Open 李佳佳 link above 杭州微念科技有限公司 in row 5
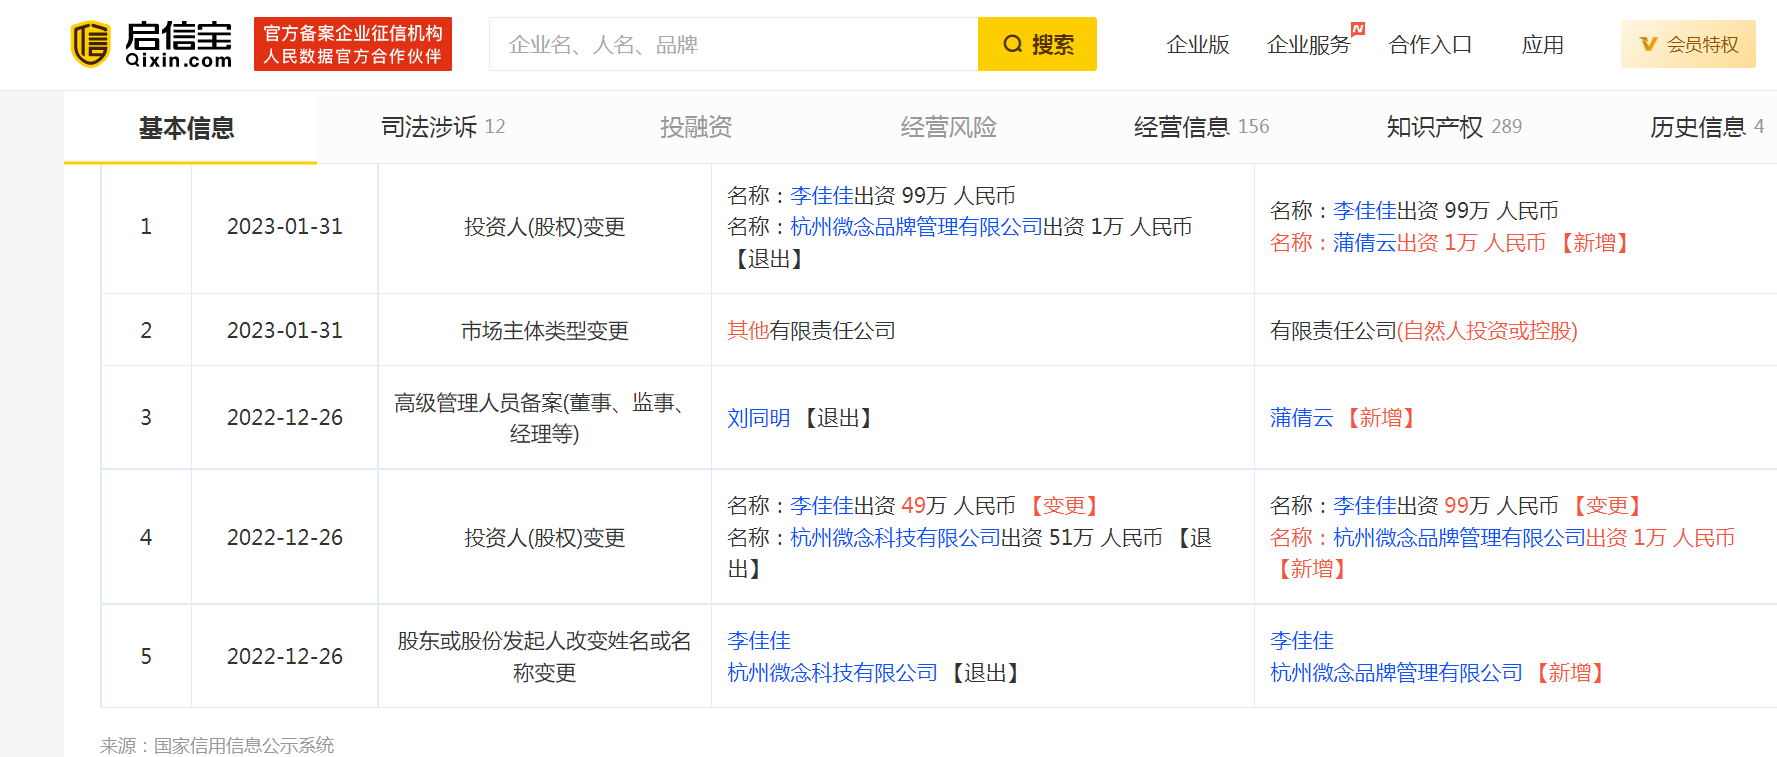The image size is (1777, 757). (758, 641)
